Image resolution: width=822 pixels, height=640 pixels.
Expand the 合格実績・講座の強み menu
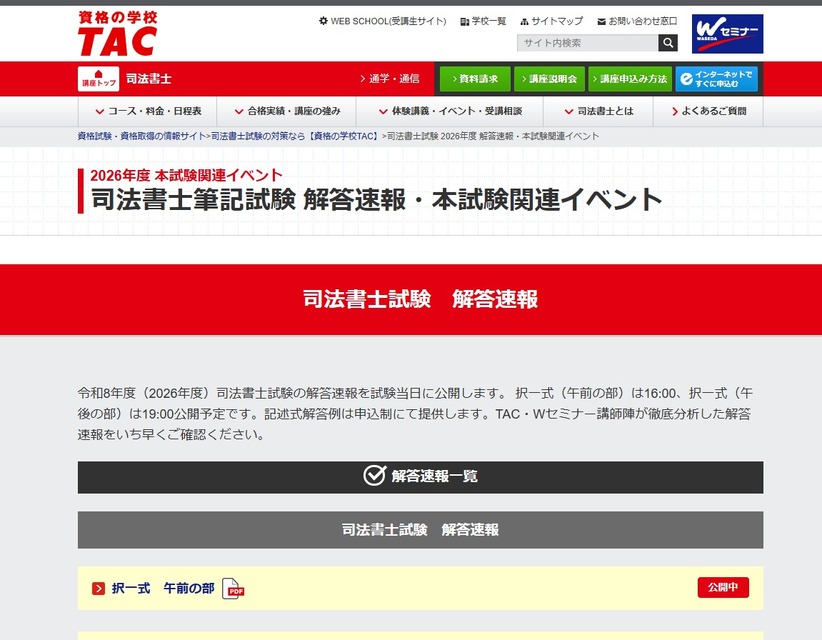tap(287, 111)
